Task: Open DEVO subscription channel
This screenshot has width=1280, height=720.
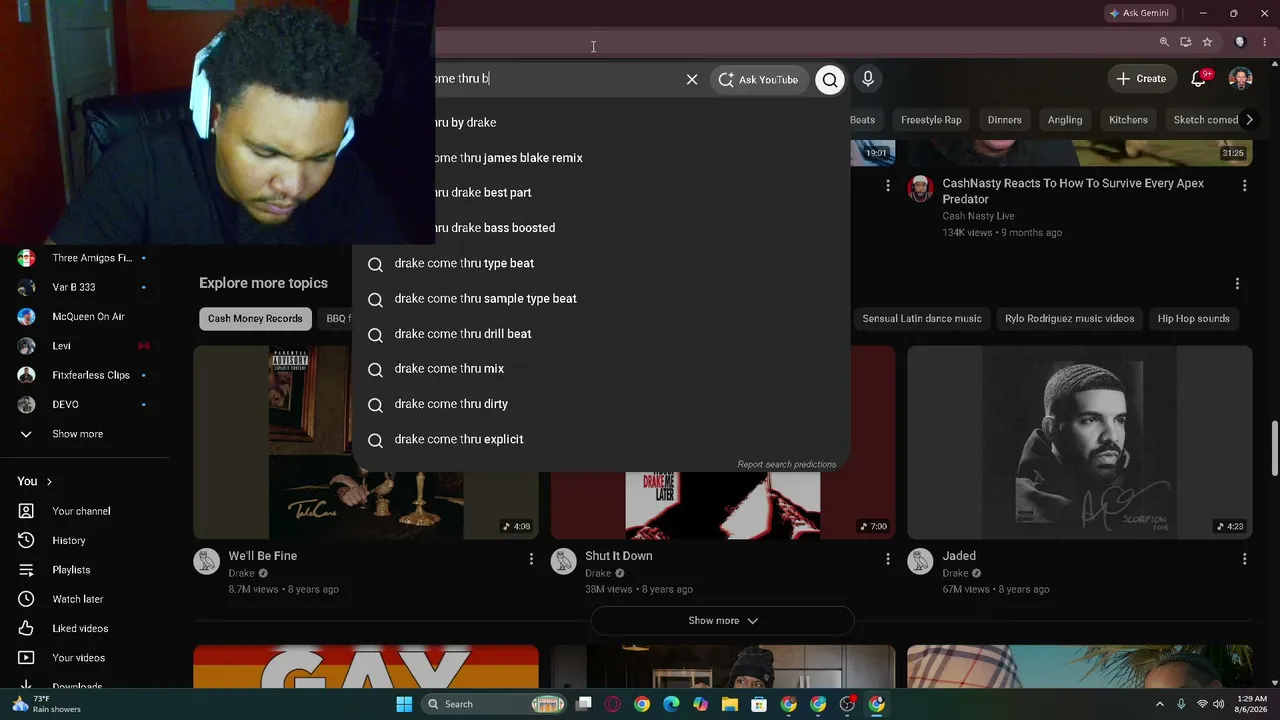Action: [85, 405]
